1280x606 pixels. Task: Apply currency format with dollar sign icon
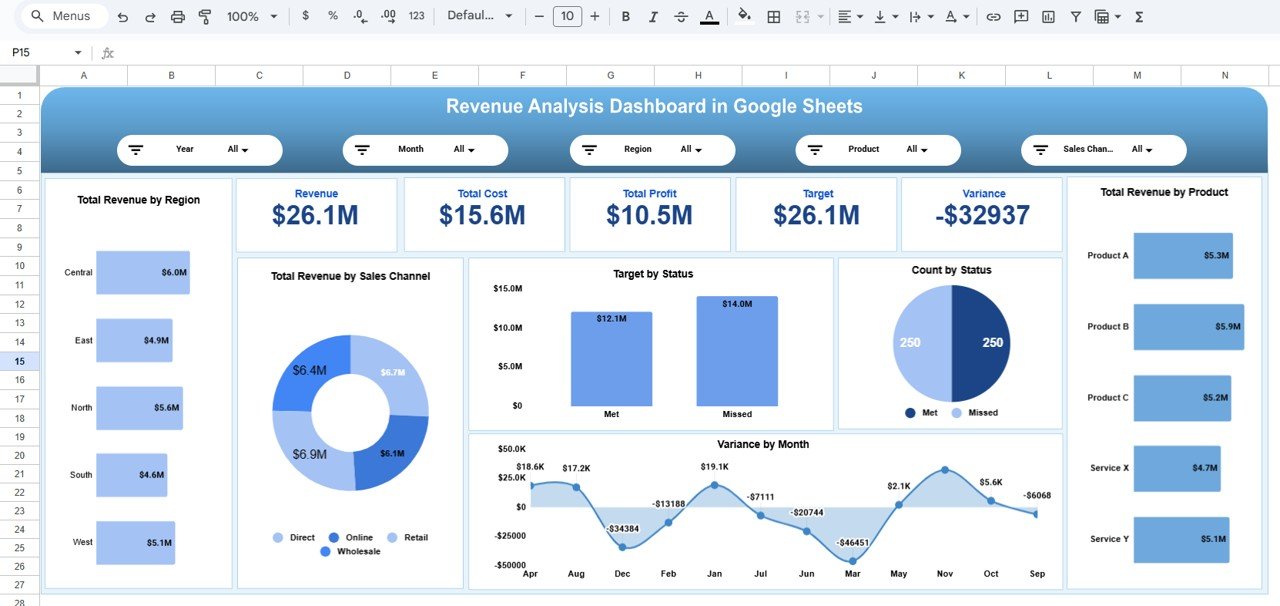[x=305, y=16]
